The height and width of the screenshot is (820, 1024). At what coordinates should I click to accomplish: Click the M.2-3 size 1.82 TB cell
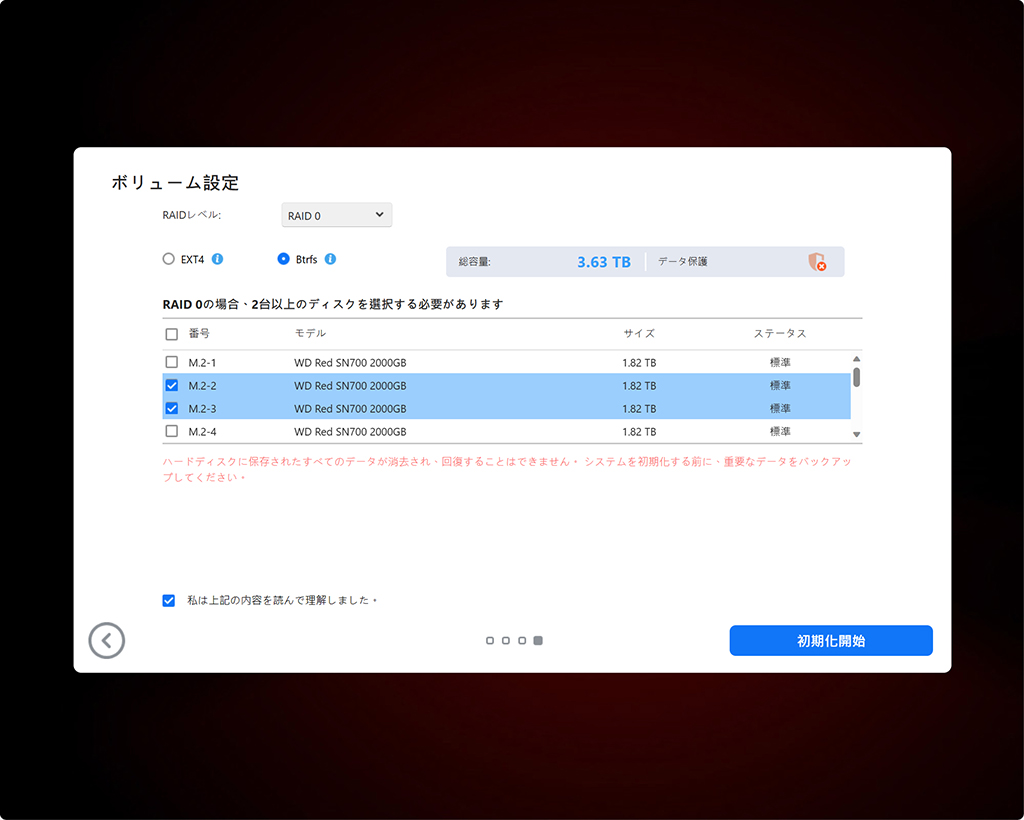pos(639,409)
